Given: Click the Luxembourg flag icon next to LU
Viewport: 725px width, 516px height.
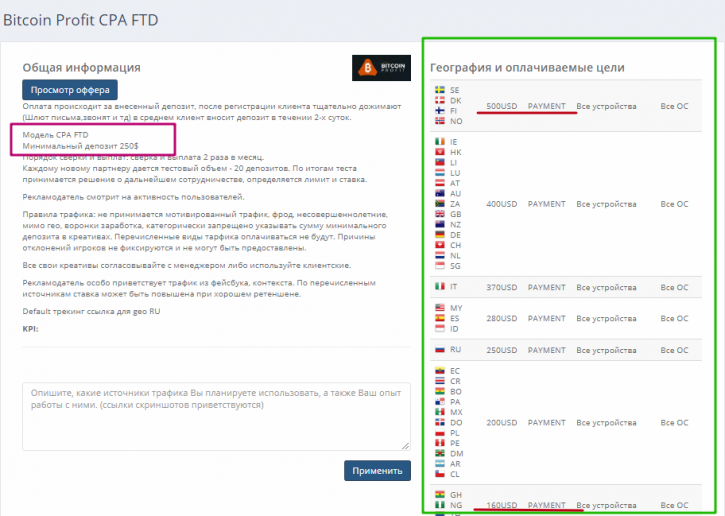Looking at the screenshot, I should pyautogui.click(x=440, y=173).
